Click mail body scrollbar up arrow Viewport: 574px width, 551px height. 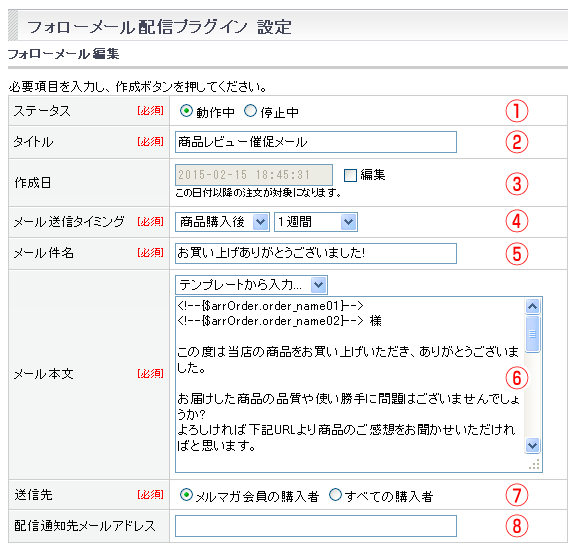coord(532,306)
